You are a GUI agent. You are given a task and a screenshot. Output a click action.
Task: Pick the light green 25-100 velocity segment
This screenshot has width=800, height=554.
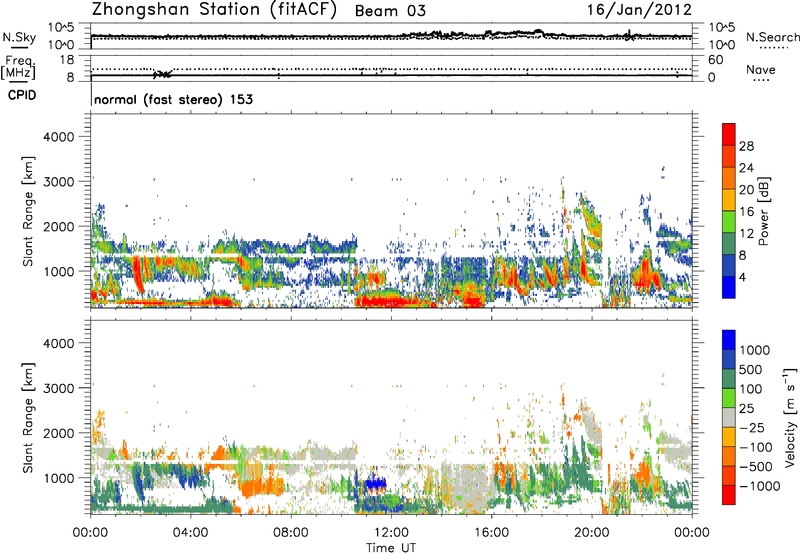coord(729,398)
